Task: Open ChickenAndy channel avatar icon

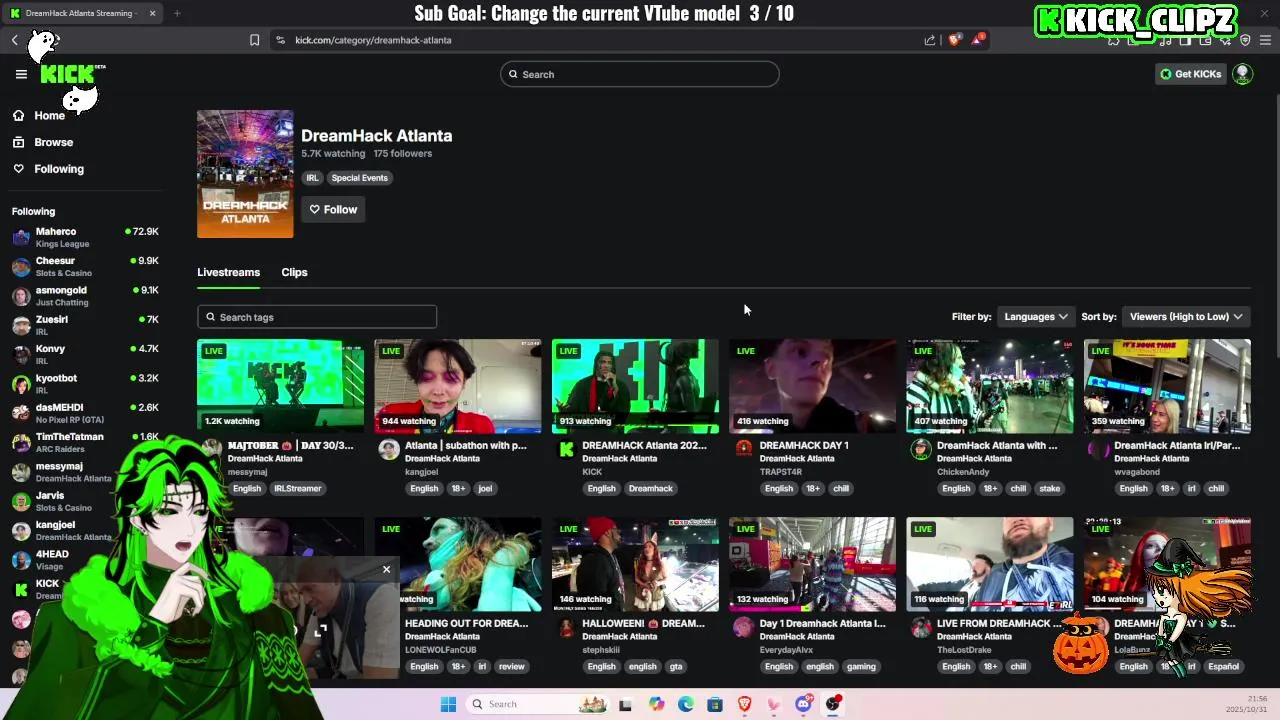Action: coord(920,449)
